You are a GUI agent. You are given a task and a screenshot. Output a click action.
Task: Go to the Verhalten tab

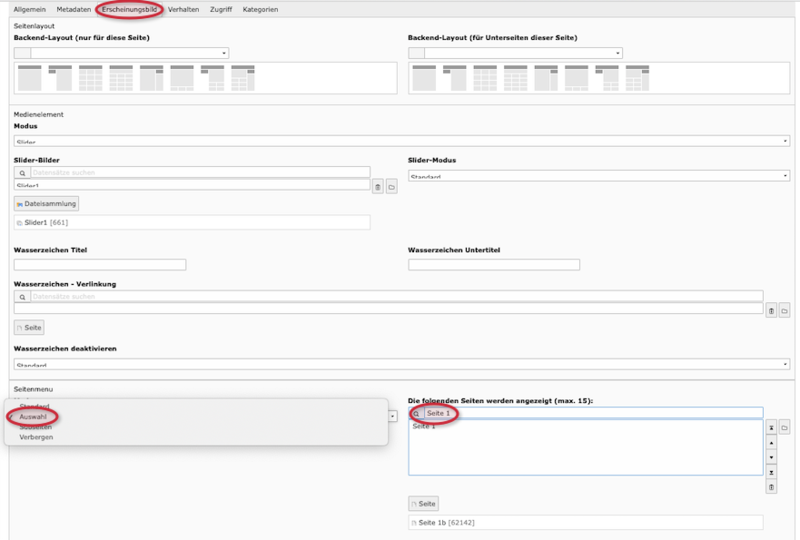tap(183, 9)
